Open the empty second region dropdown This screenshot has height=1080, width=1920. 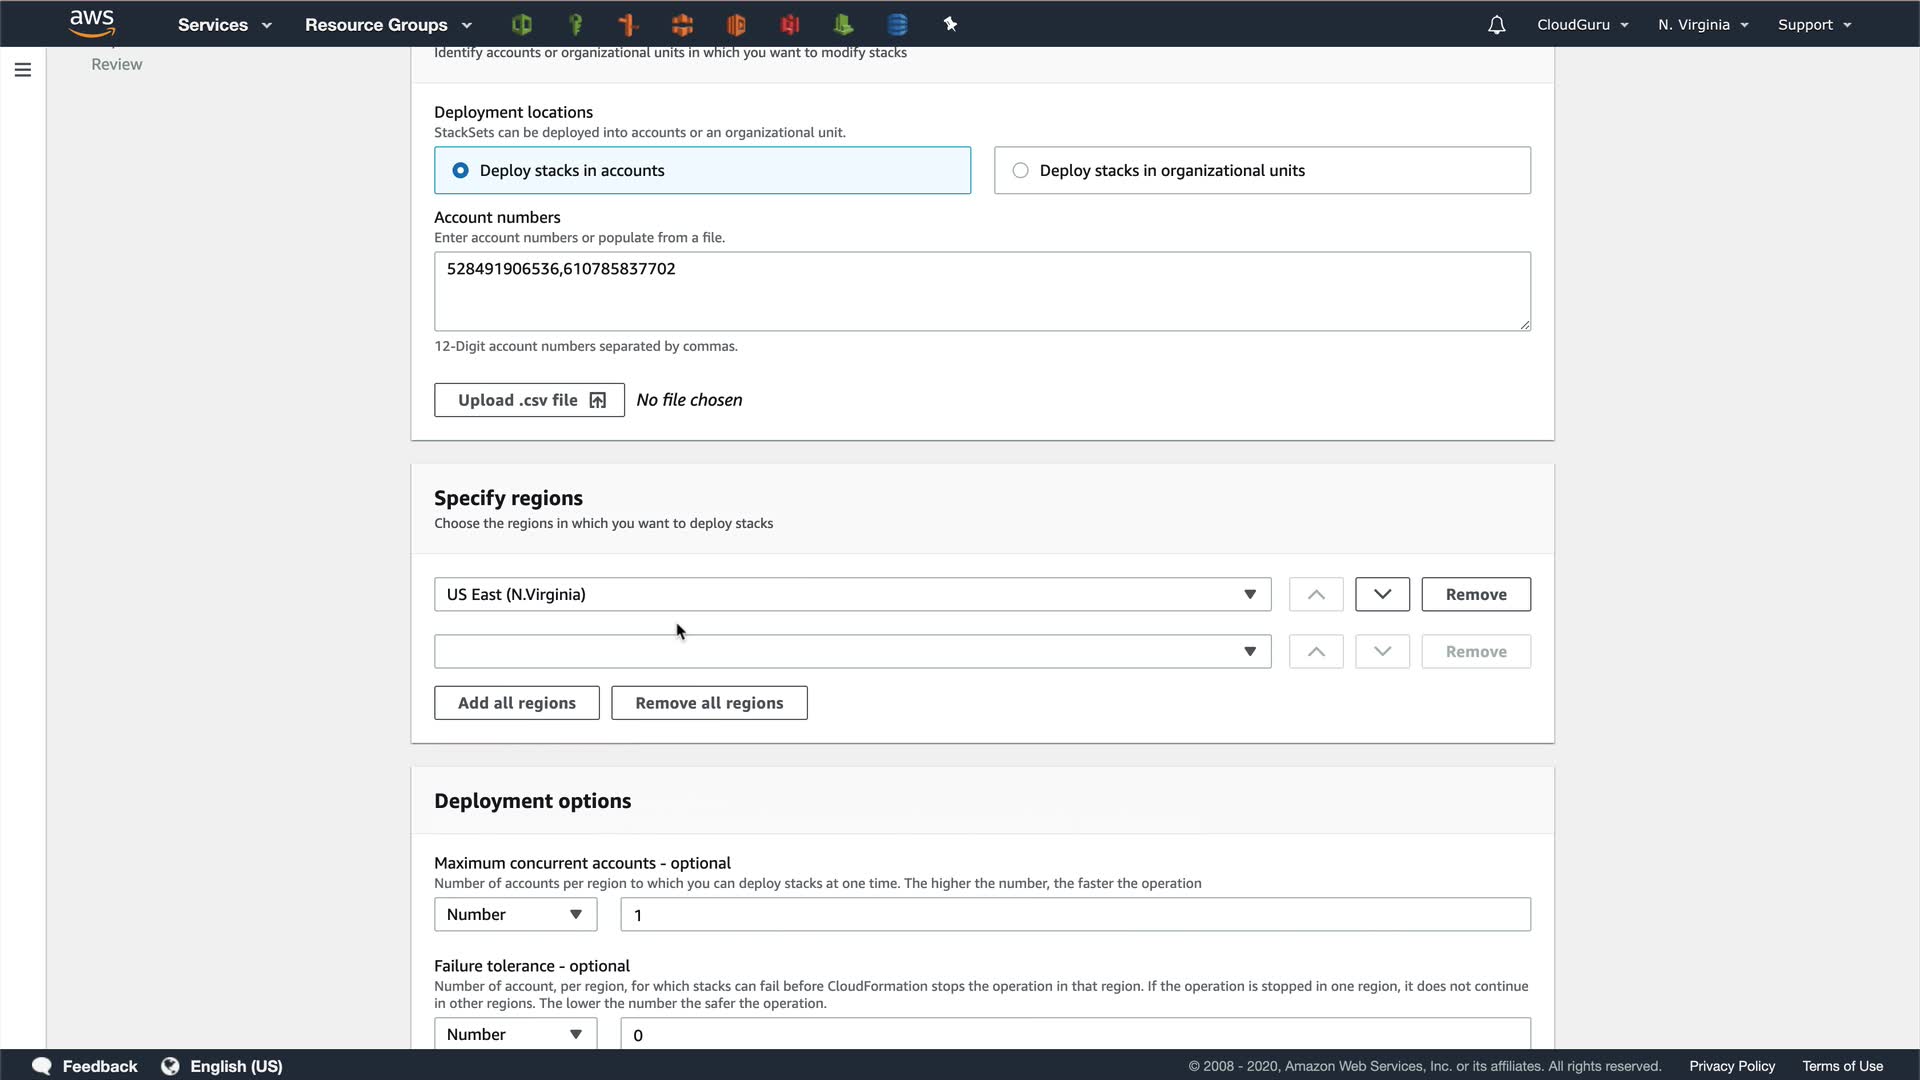click(852, 652)
